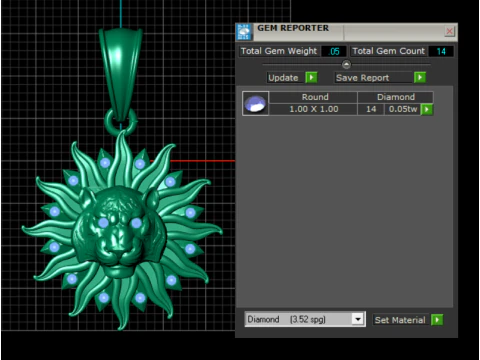The width and height of the screenshot is (480, 360).
Task: Click green arrow next to Save Report
Action: pyautogui.click(x=420, y=78)
